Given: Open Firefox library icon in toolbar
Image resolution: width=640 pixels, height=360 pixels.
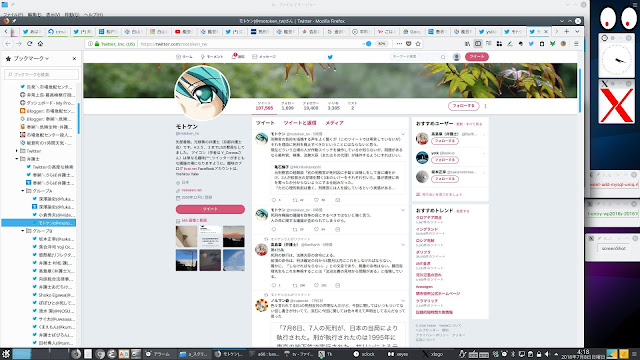Looking at the screenshot, I should tap(467, 44).
